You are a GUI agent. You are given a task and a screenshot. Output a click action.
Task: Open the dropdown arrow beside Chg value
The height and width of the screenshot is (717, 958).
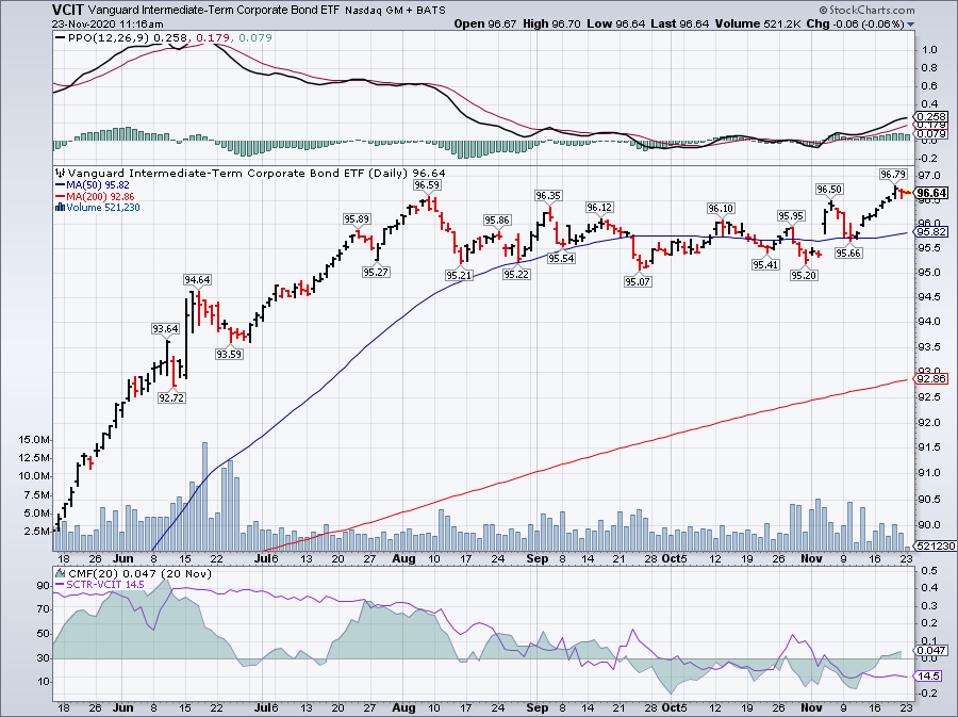(911, 25)
